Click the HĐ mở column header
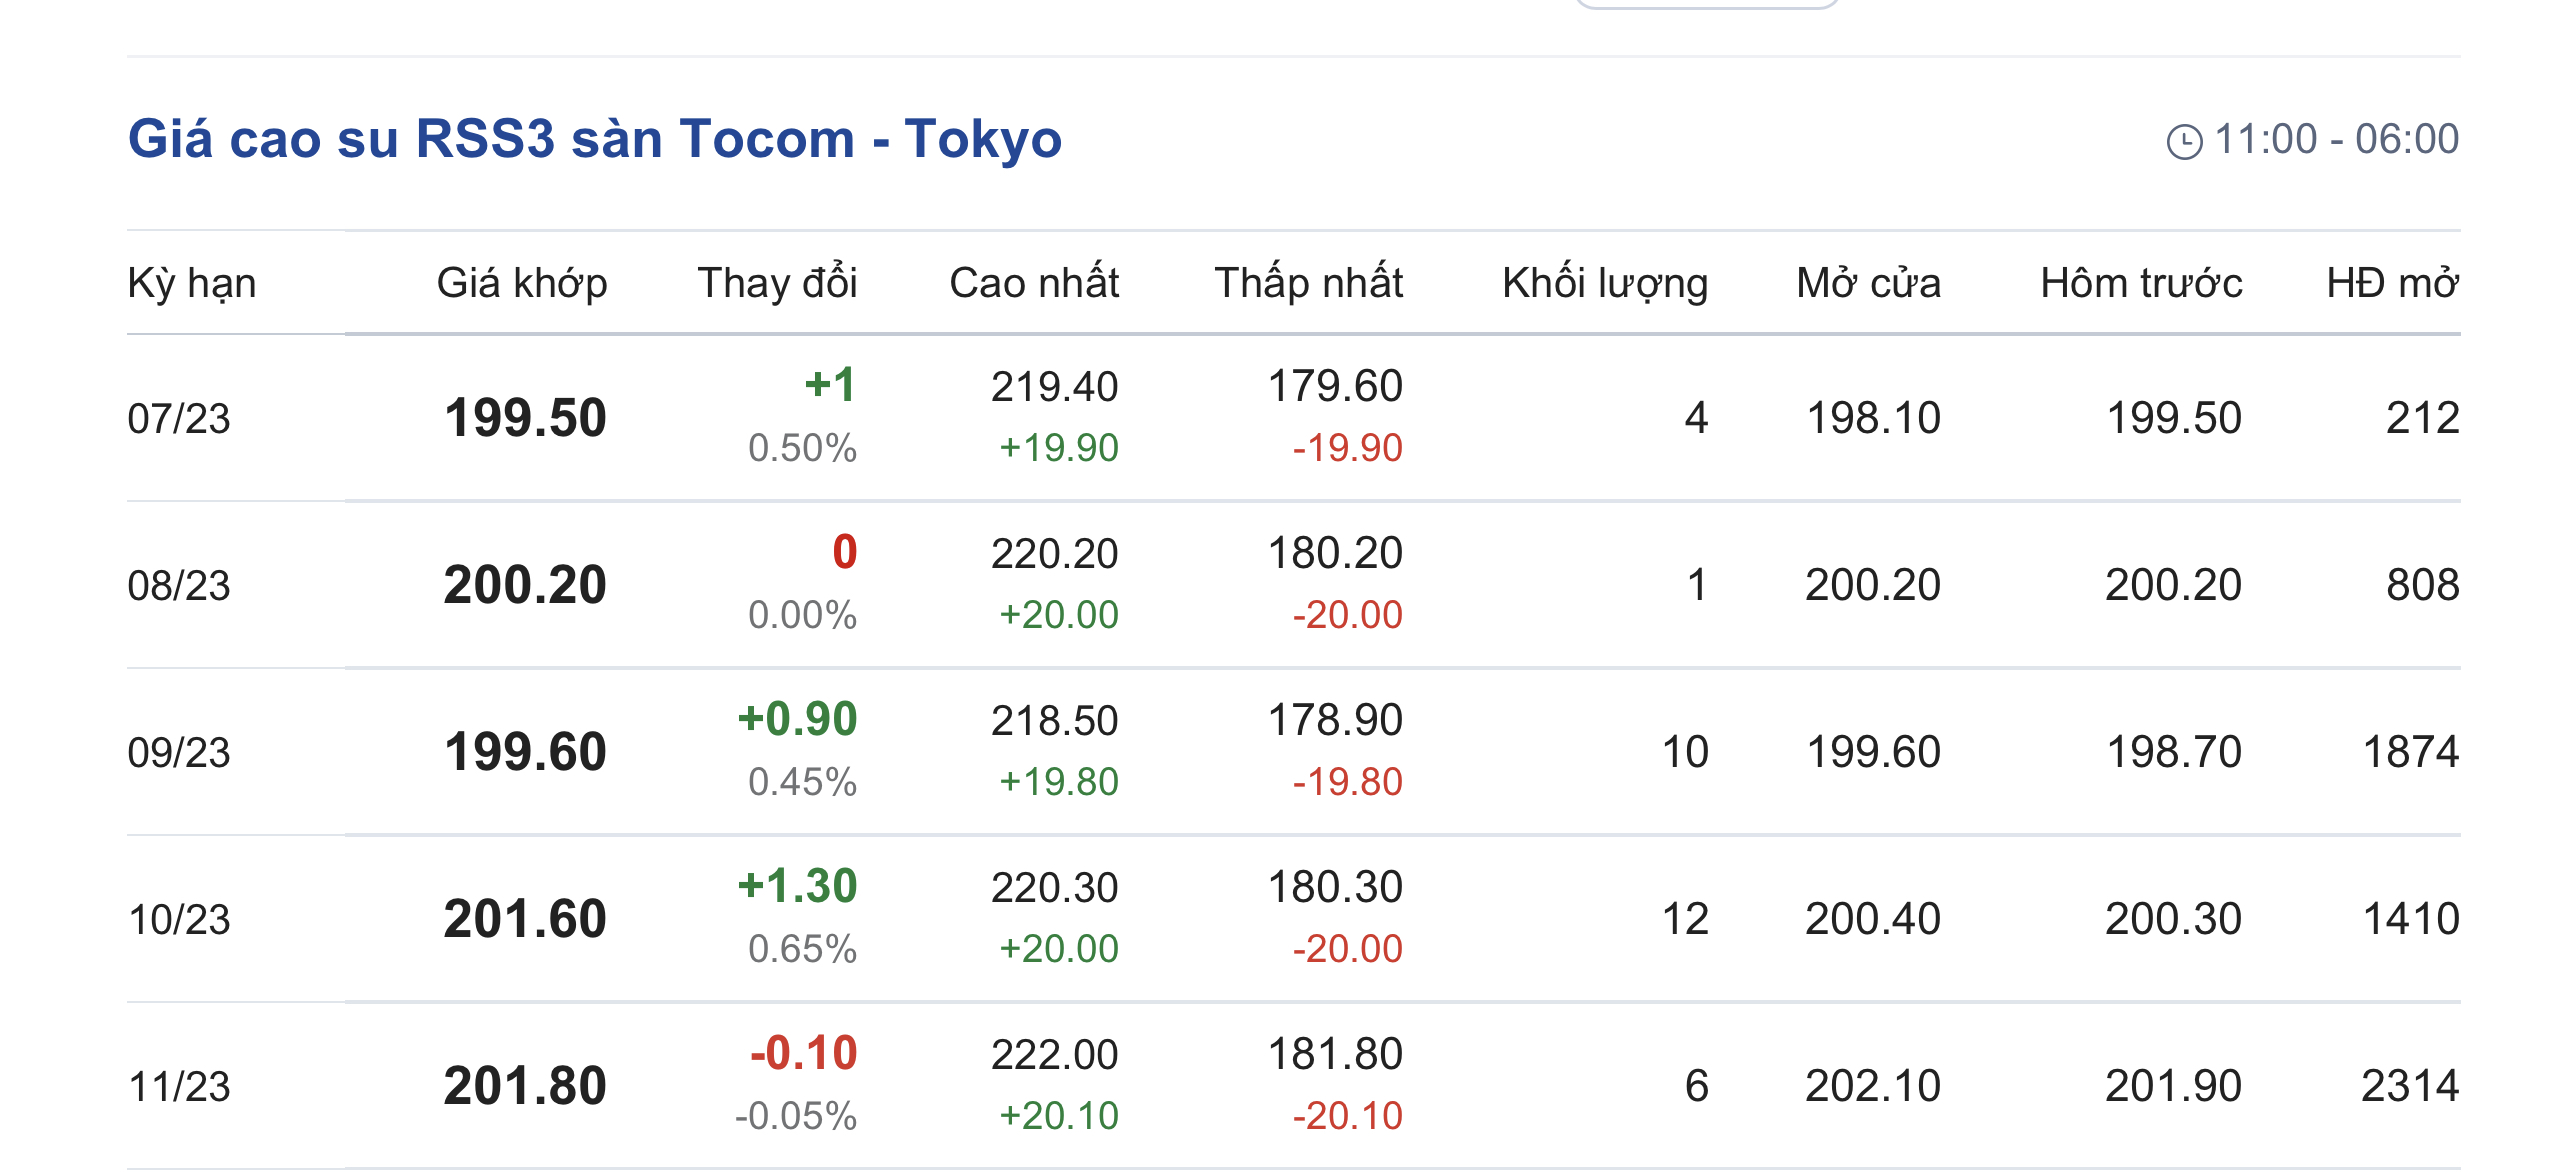This screenshot has height=1172, width=2576. click(x=2391, y=283)
